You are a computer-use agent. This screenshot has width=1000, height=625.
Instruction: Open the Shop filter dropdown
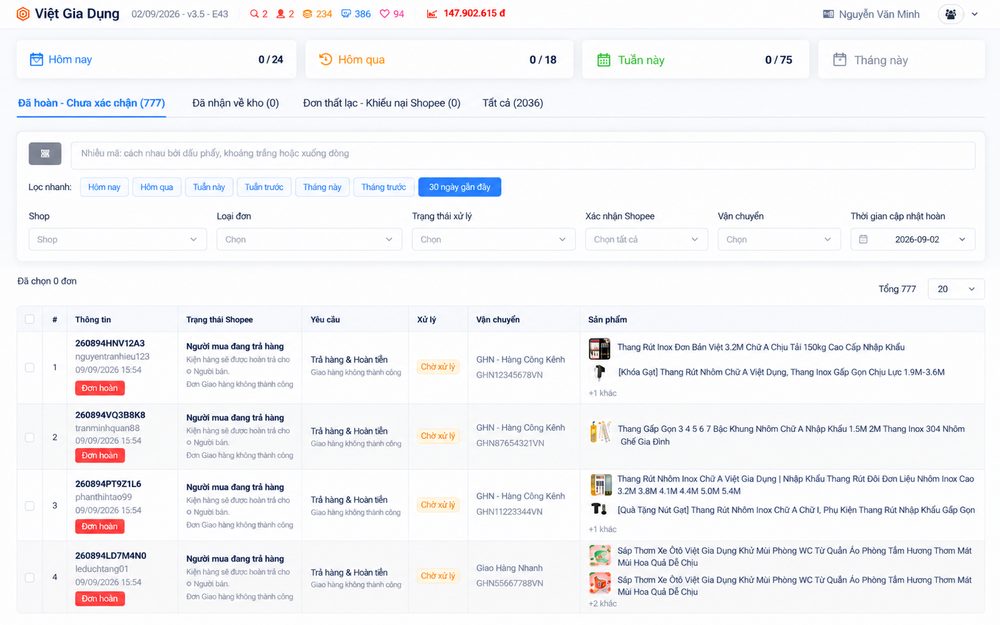[x=117, y=239]
